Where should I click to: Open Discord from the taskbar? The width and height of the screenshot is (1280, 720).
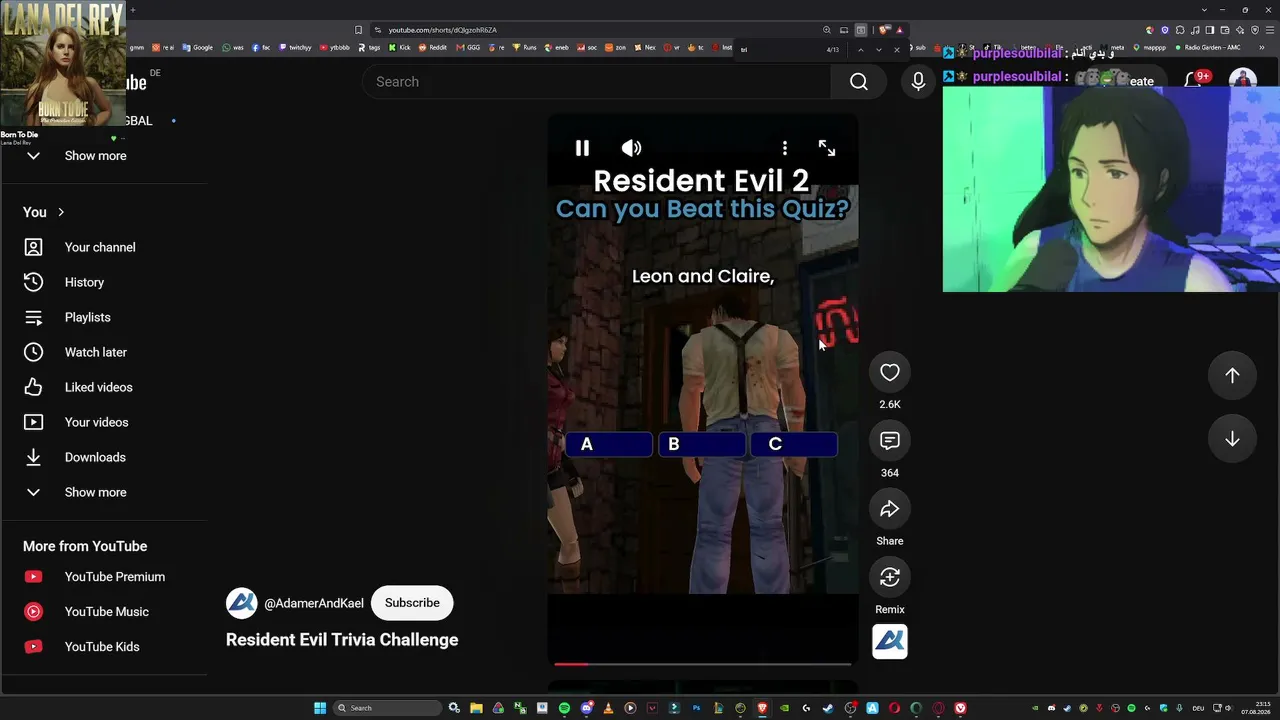(x=586, y=708)
